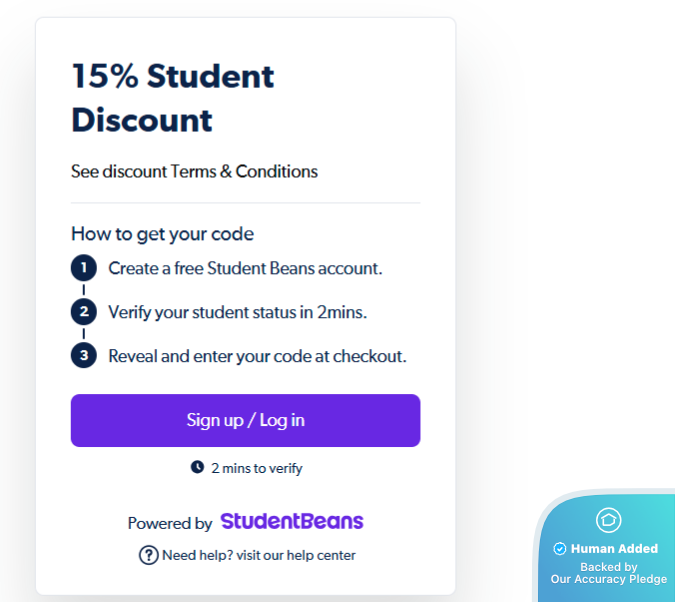The height and width of the screenshot is (602, 675).
Task: Open the StudentBeans logo
Action: (292, 522)
